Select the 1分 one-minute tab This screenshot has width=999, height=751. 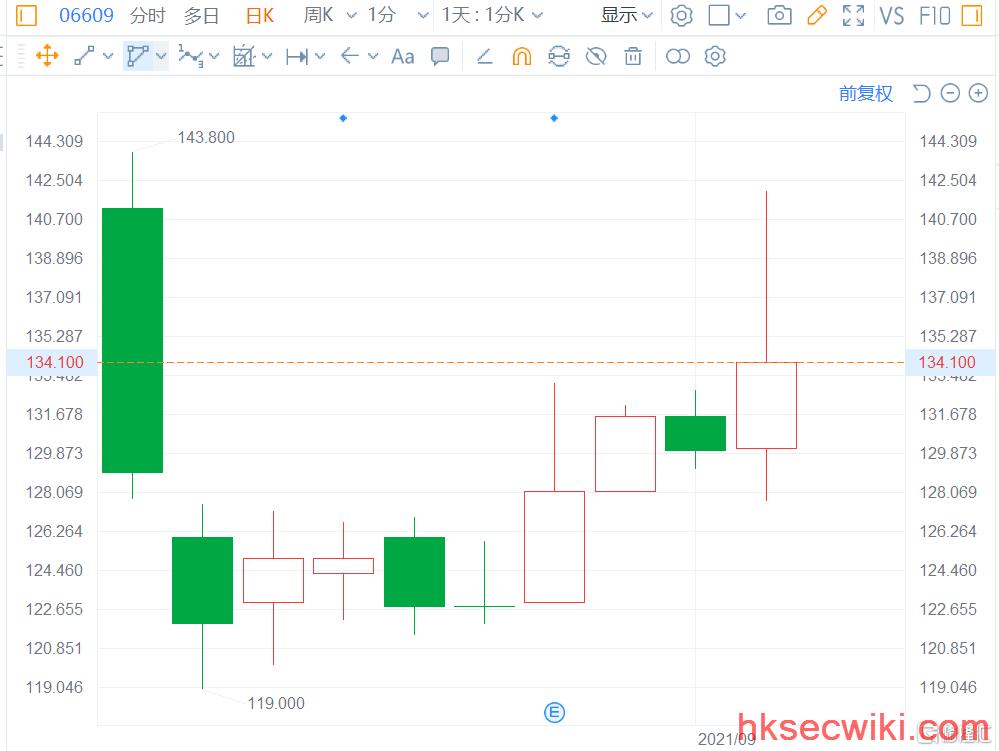point(382,15)
